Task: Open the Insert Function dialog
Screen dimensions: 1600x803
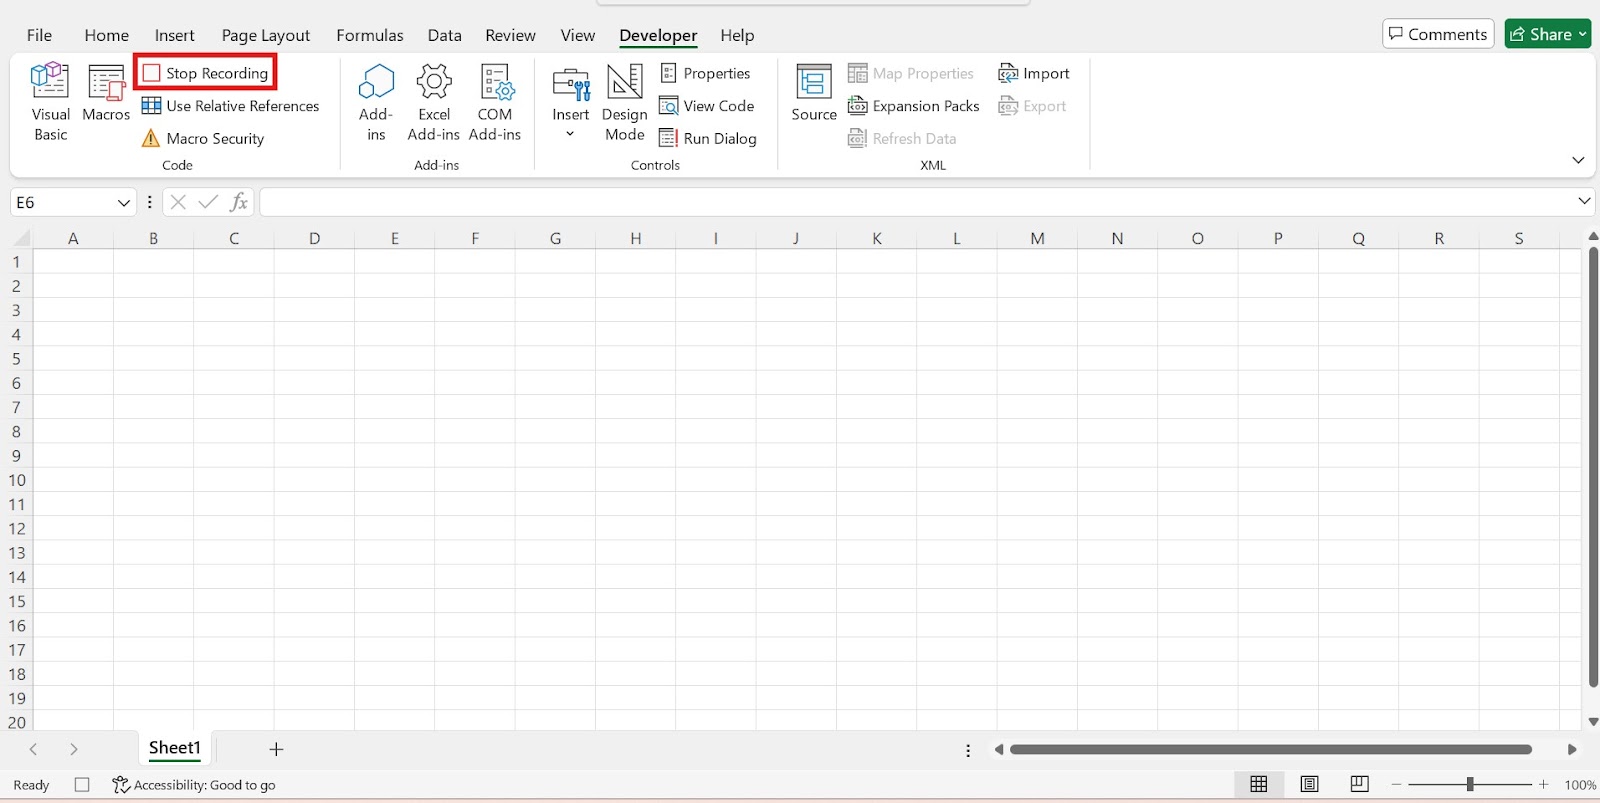Action: click(238, 202)
